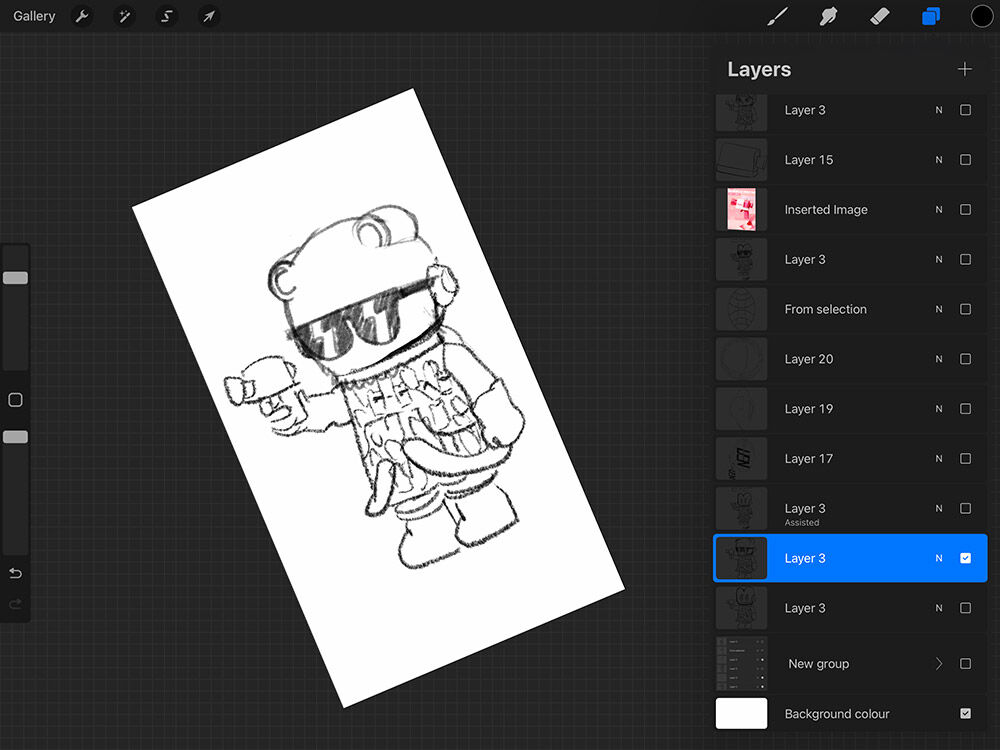Open blend mode N for Layer 17
The image size is (1000, 750).
[x=938, y=459]
